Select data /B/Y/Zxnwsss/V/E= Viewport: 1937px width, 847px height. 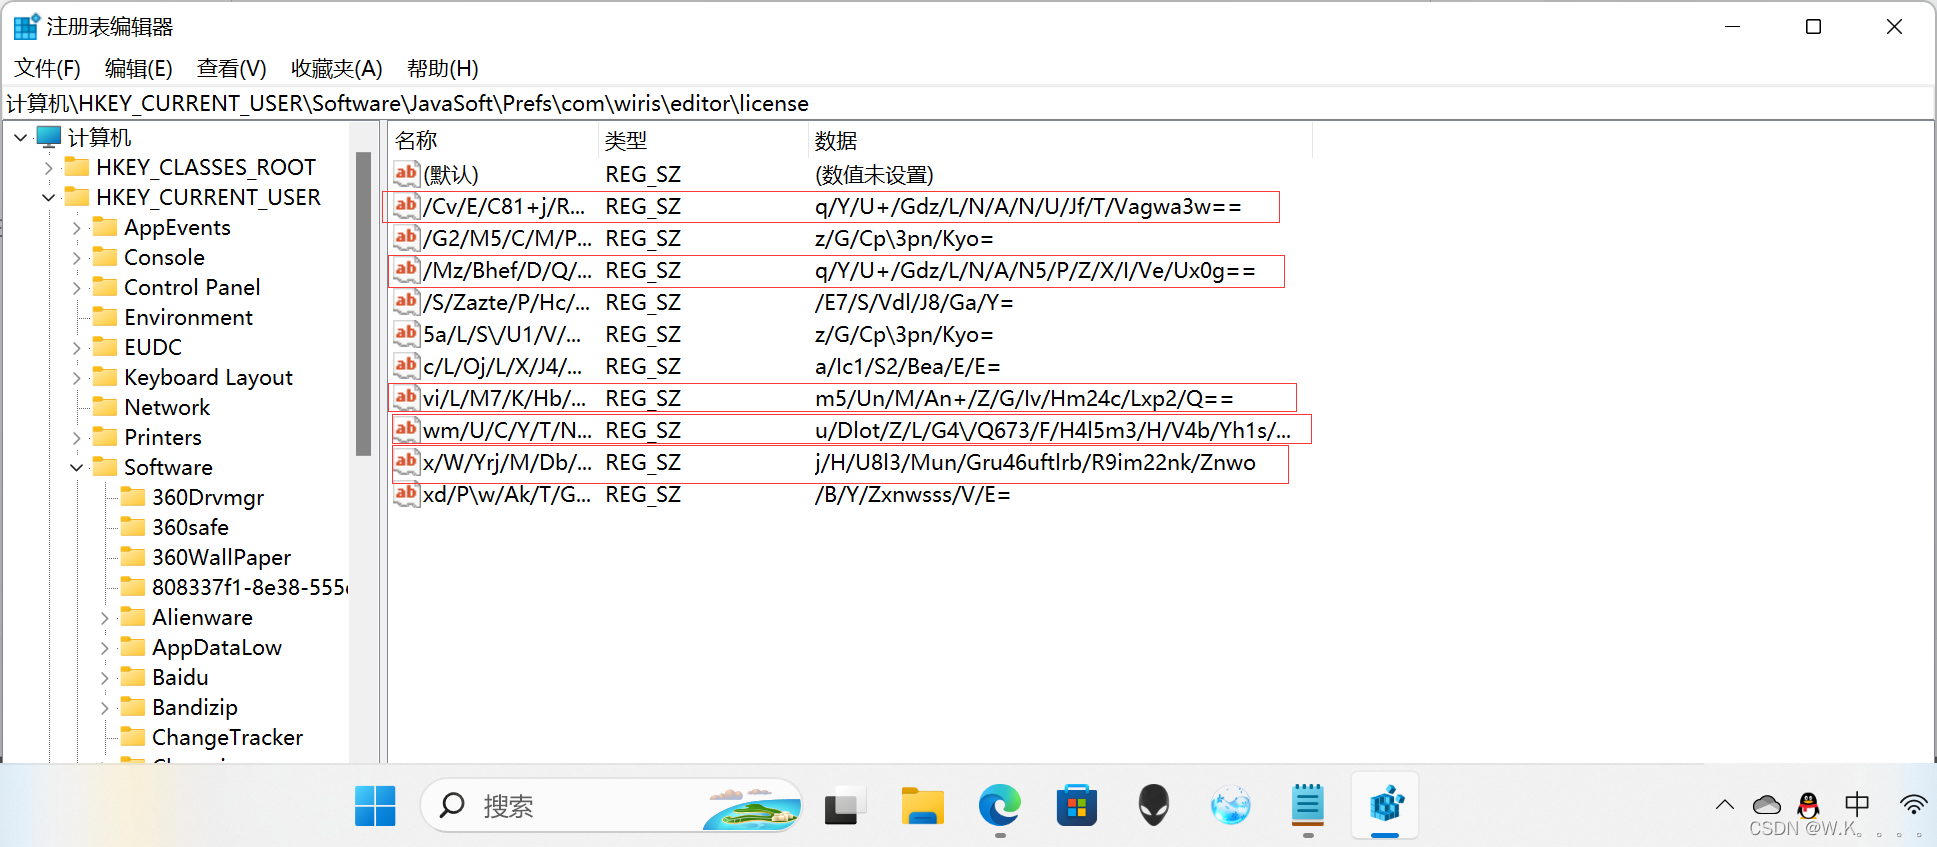pos(912,494)
